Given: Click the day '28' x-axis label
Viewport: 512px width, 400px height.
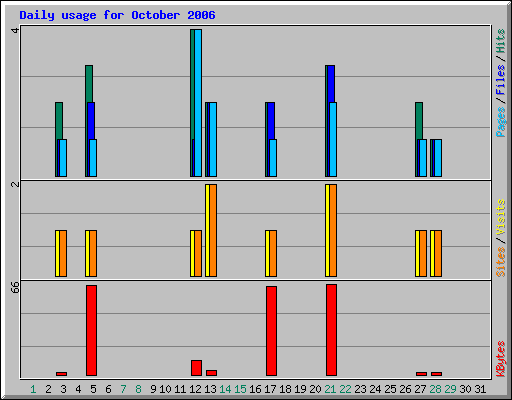Looking at the screenshot, I should [x=435, y=389].
